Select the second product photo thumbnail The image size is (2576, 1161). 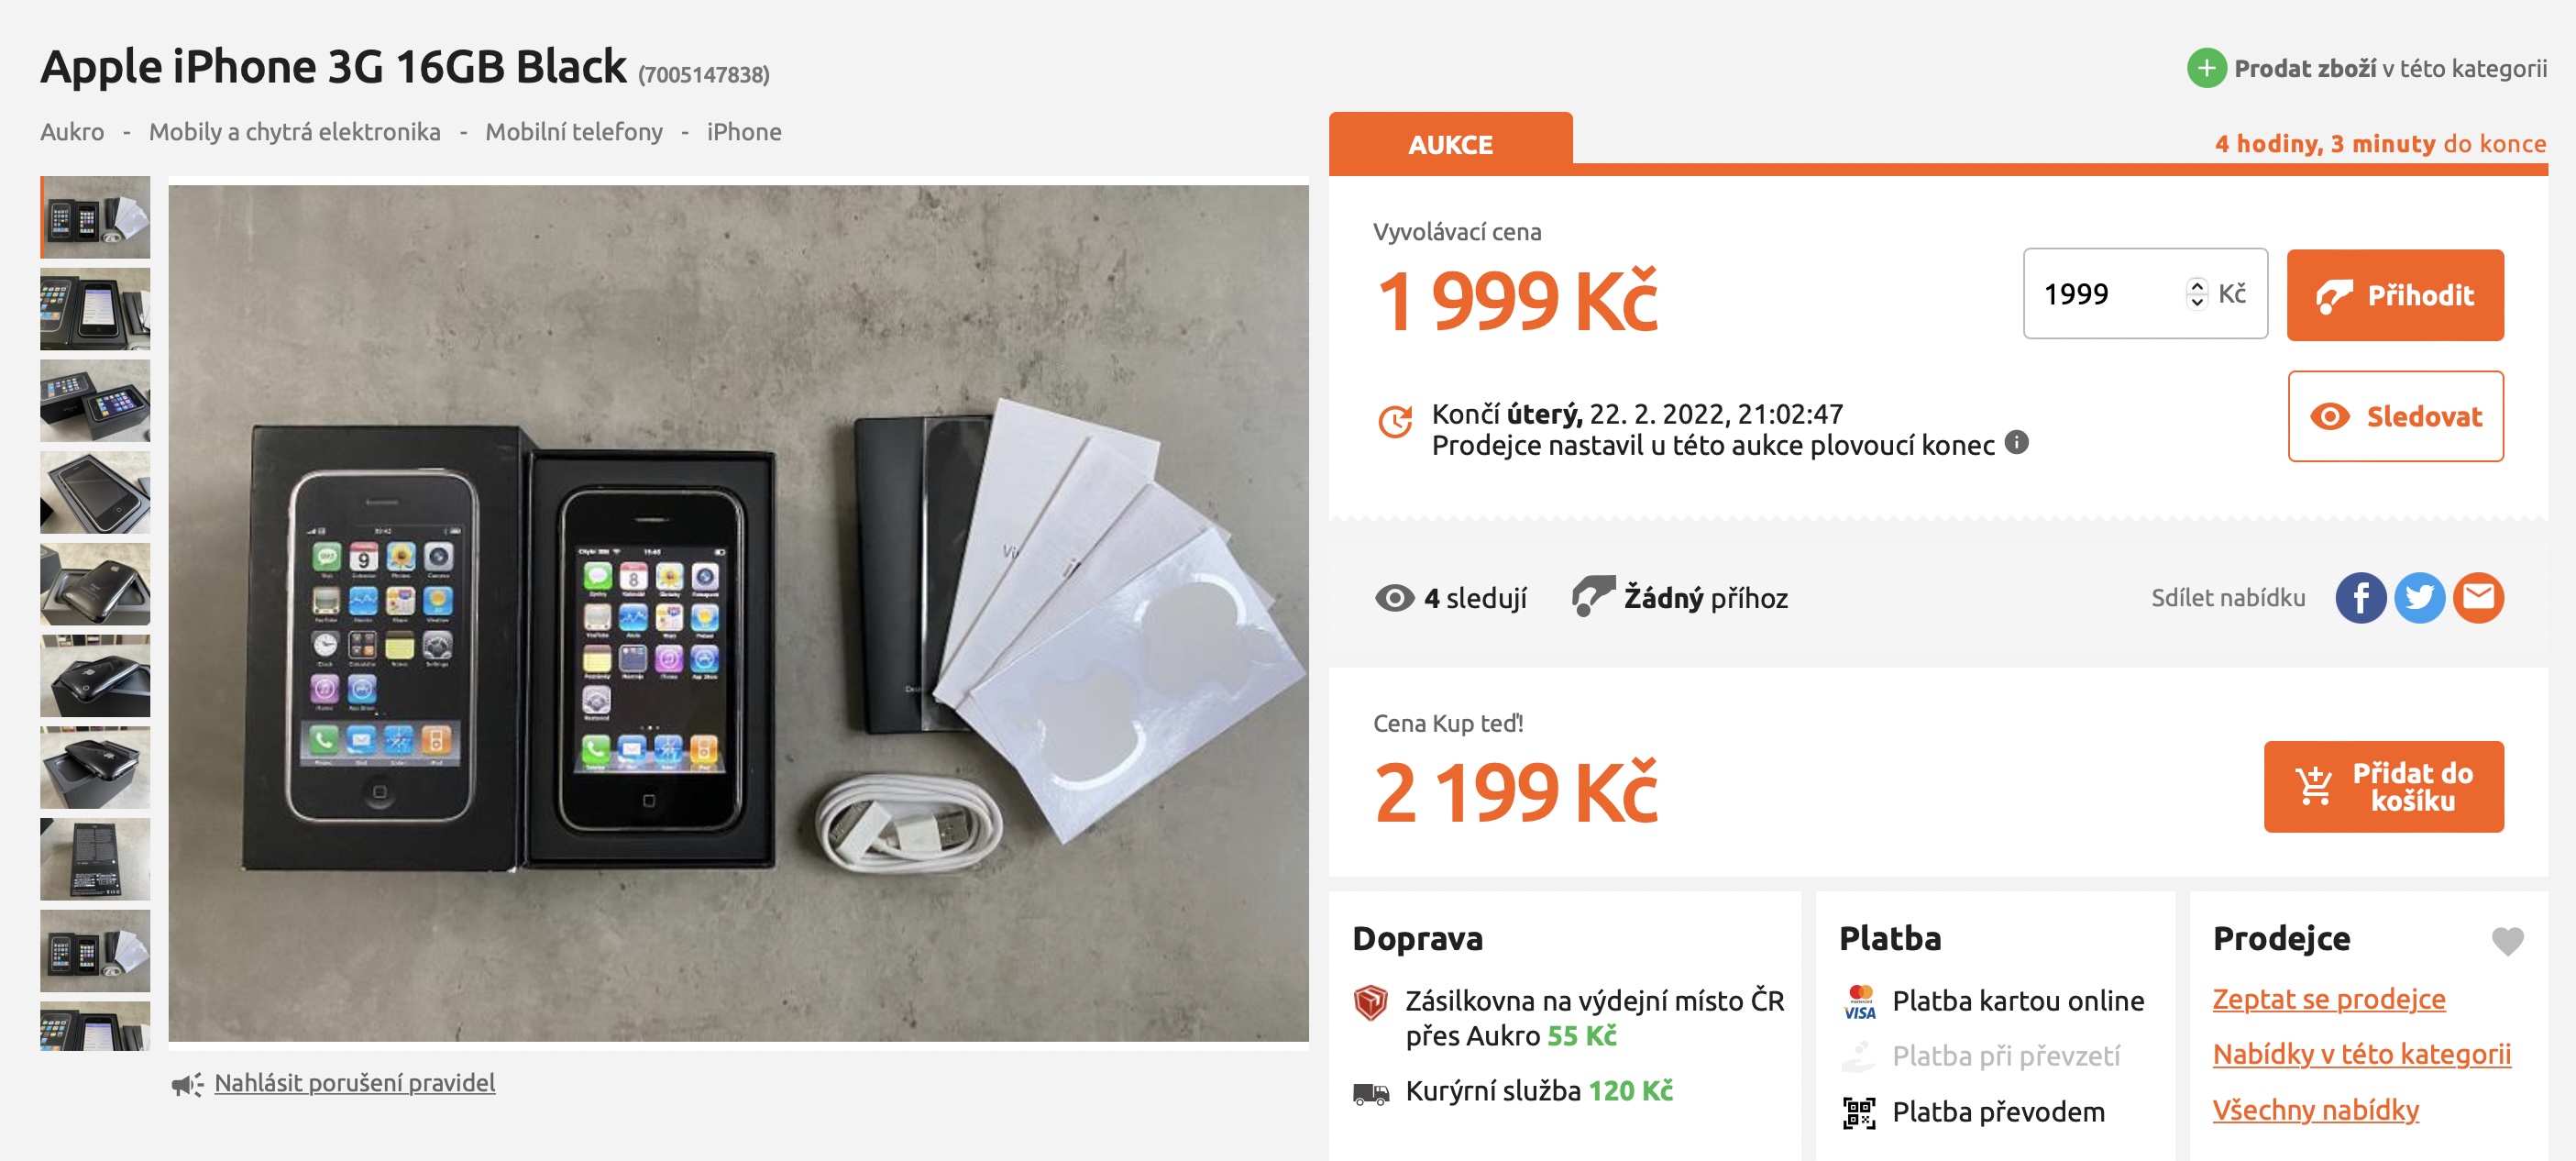[95, 308]
